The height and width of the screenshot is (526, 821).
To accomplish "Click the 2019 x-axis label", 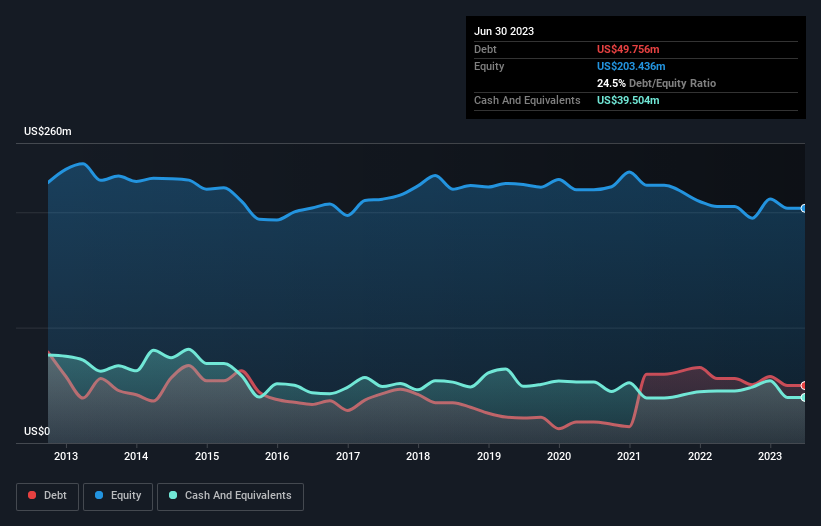I will 489,456.
